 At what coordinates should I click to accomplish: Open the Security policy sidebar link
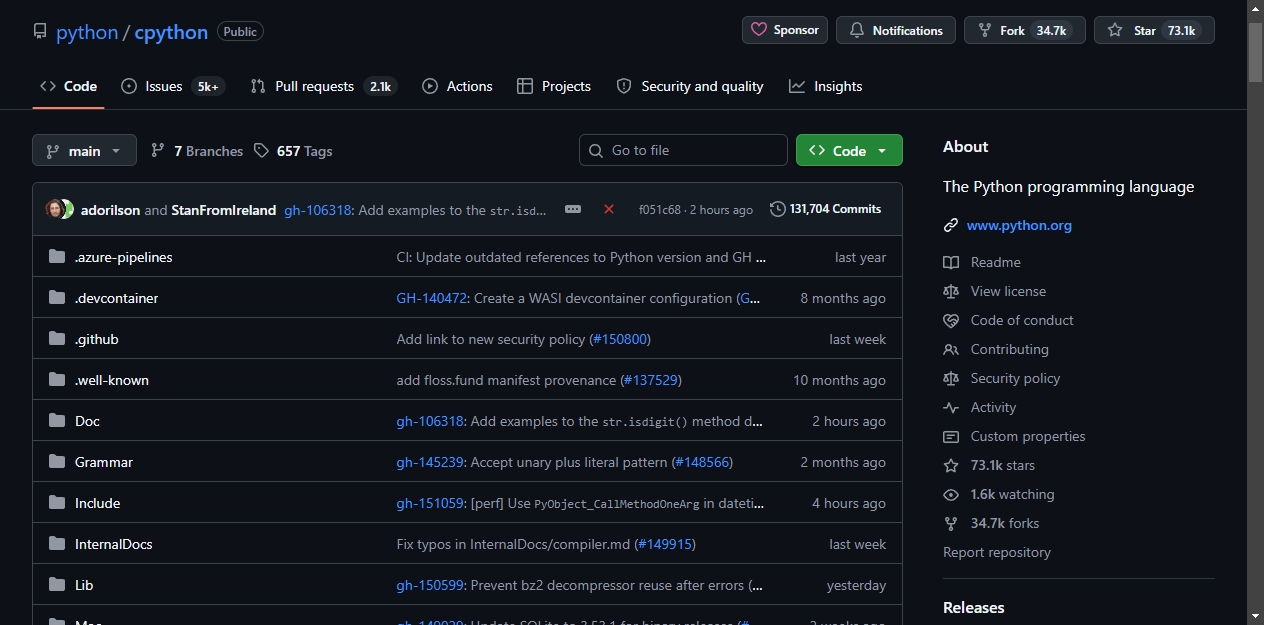(x=1015, y=378)
